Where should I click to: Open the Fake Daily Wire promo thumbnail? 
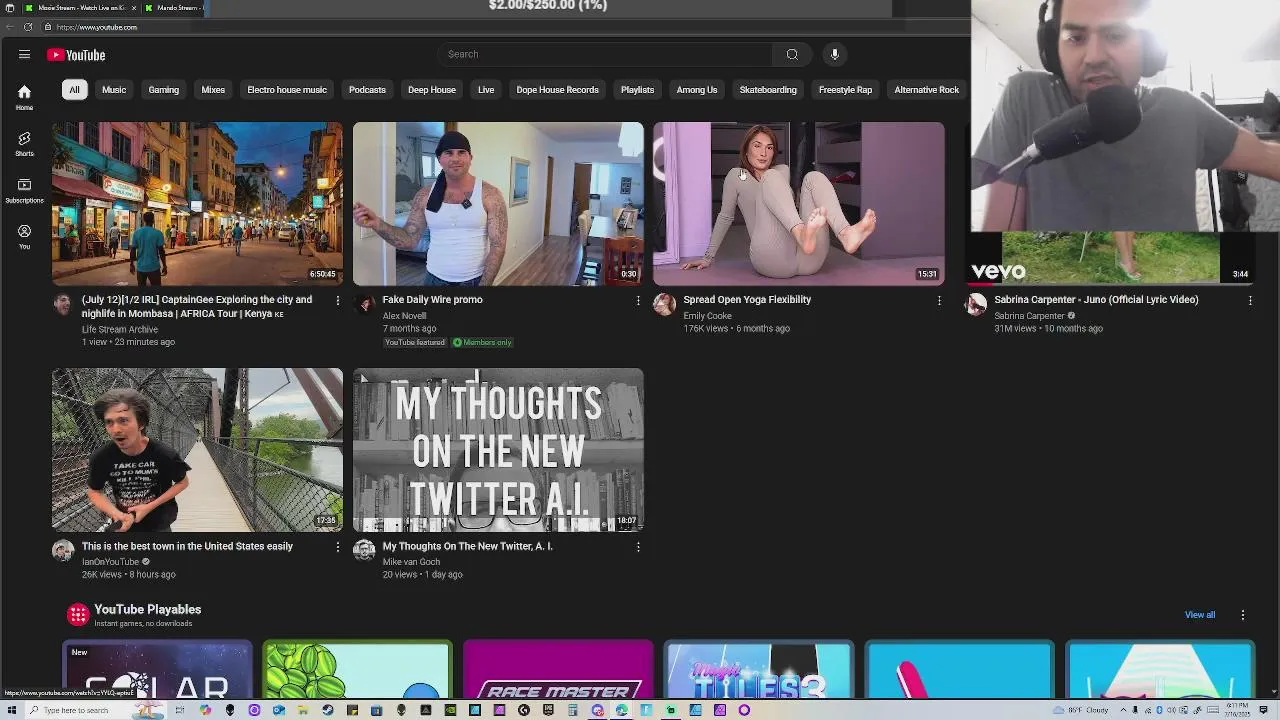click(498, 204)
